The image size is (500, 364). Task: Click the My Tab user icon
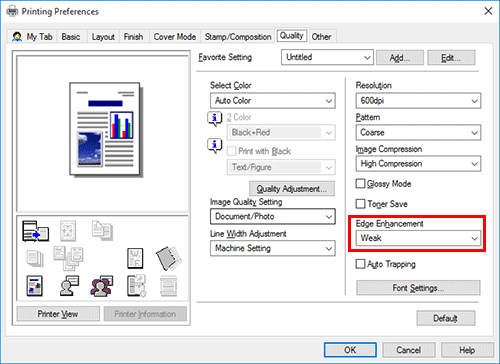click(x=17, y=36)
